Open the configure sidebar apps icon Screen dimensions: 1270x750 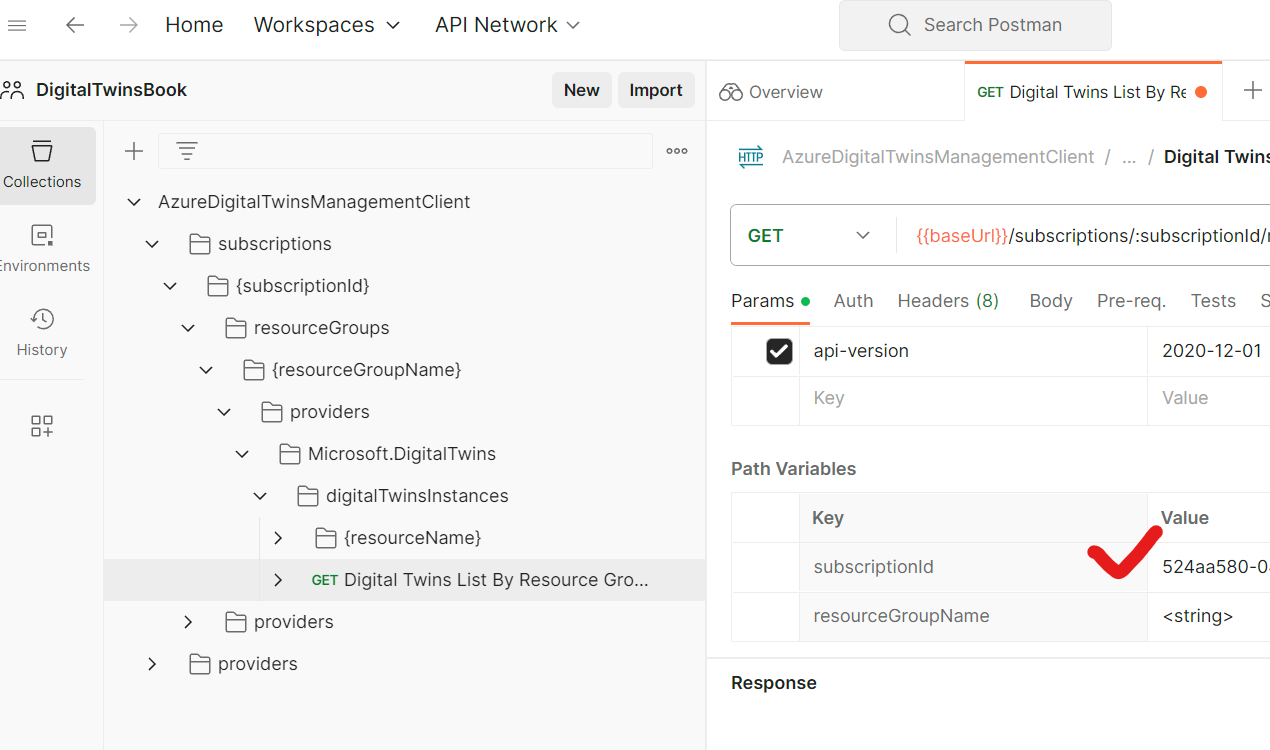(x=42, y=426)
